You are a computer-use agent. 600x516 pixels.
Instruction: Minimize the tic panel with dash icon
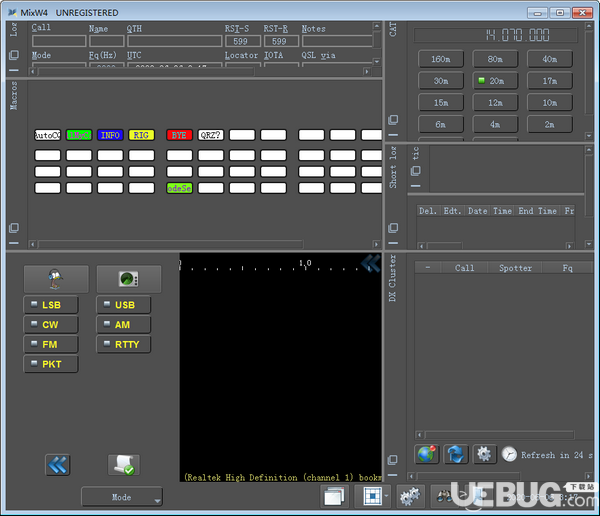coord(416,186)
